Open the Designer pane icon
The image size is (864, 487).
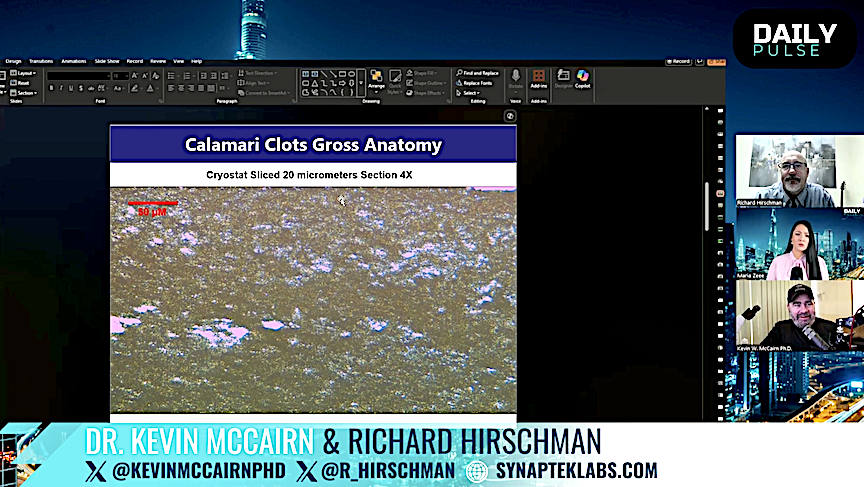point(563,78)
